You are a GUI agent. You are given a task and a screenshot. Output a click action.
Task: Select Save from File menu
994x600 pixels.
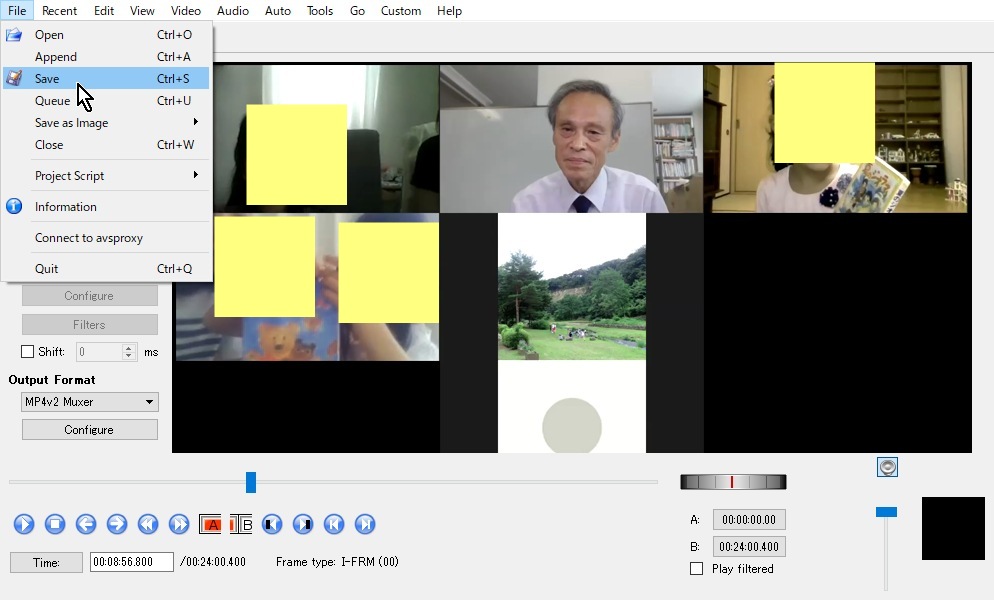pos(106,79)
